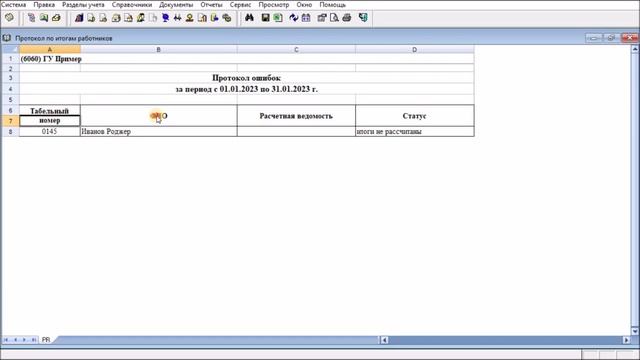Click the horizontal scrollbar left arrow

[x=384, y=340]
